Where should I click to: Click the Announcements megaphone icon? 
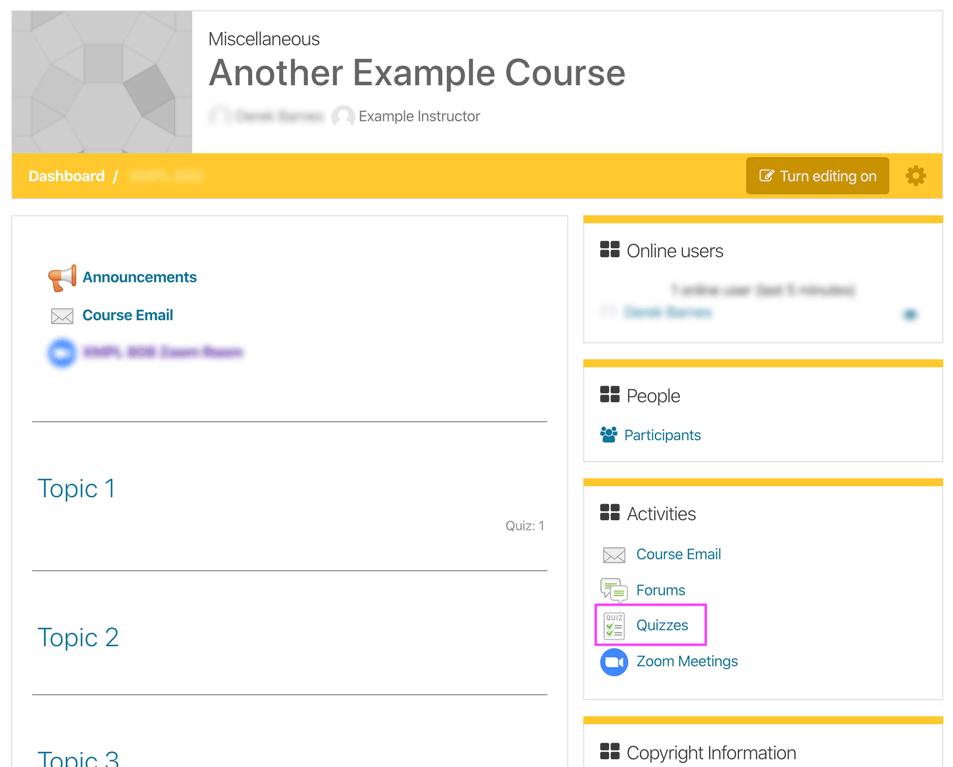tap(62, 276)
